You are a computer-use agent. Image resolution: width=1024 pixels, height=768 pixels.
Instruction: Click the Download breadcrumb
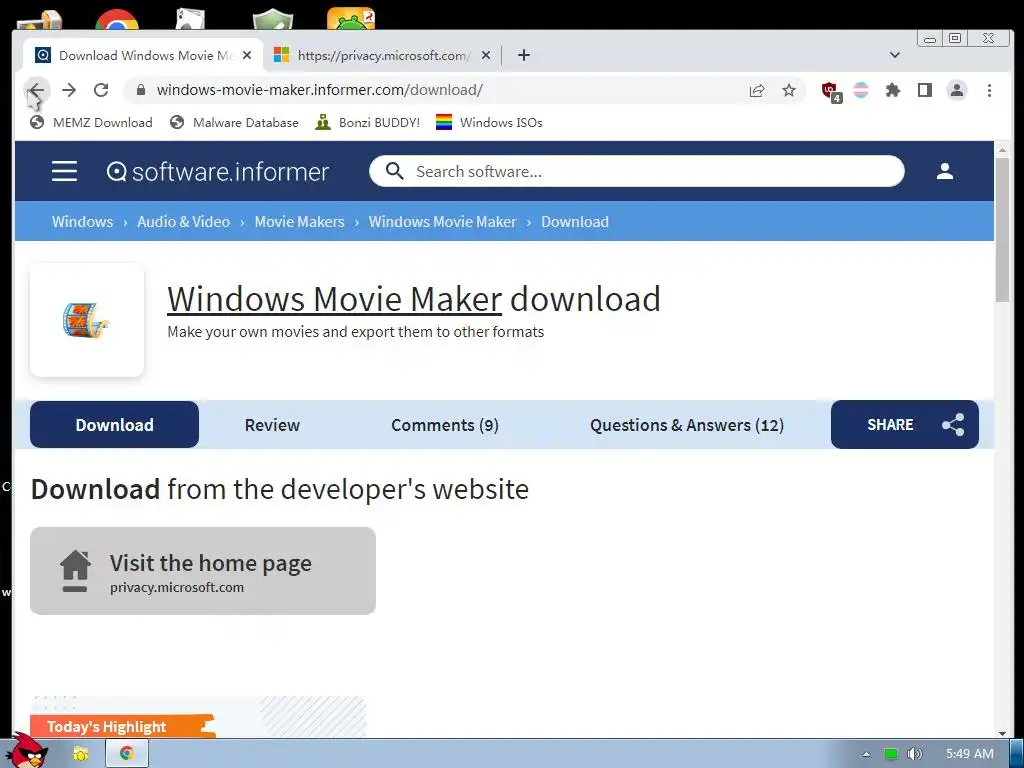(x=575, y=221)
